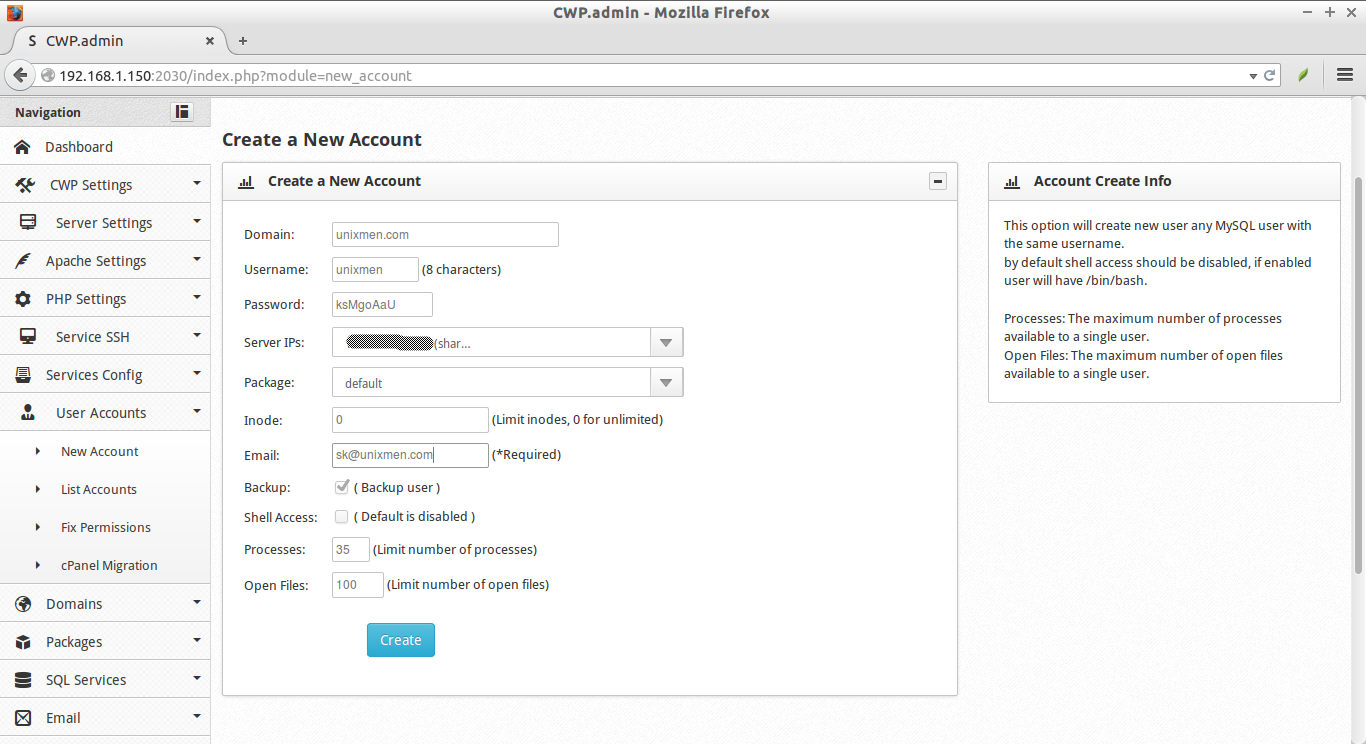This screenshot has width=1366, height=744.
Task: Open the Package selection dropdown
Action: coord(665,381)
